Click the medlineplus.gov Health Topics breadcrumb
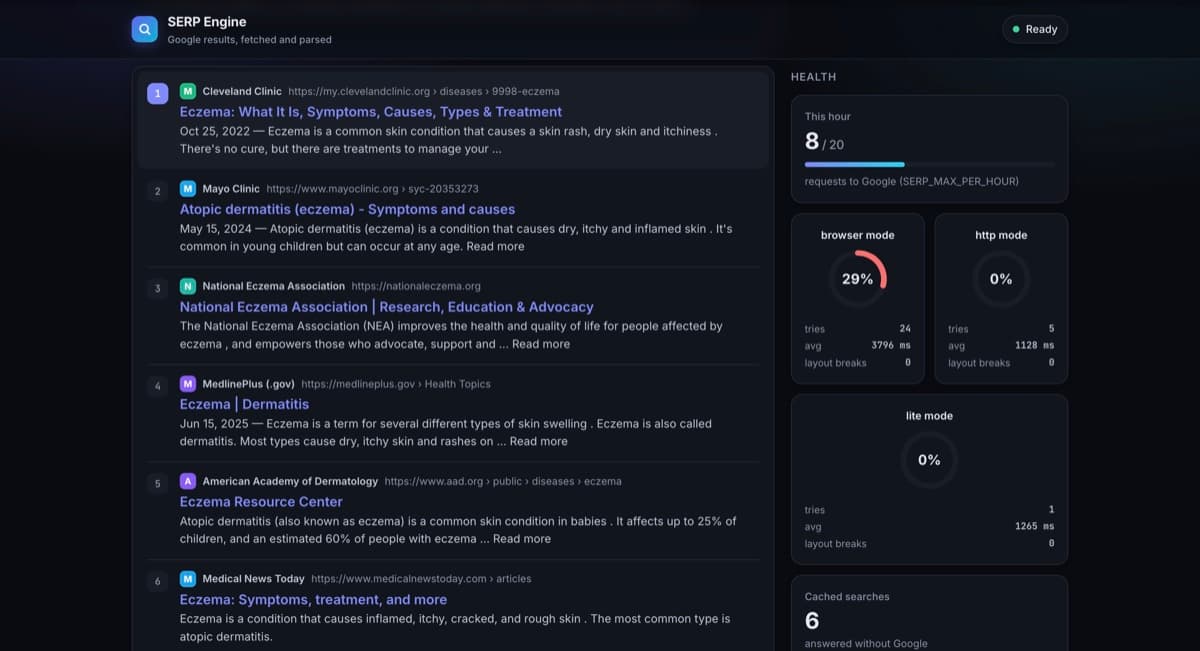The width and height of the screenshot is (1200, 651). tap(396, 384)
